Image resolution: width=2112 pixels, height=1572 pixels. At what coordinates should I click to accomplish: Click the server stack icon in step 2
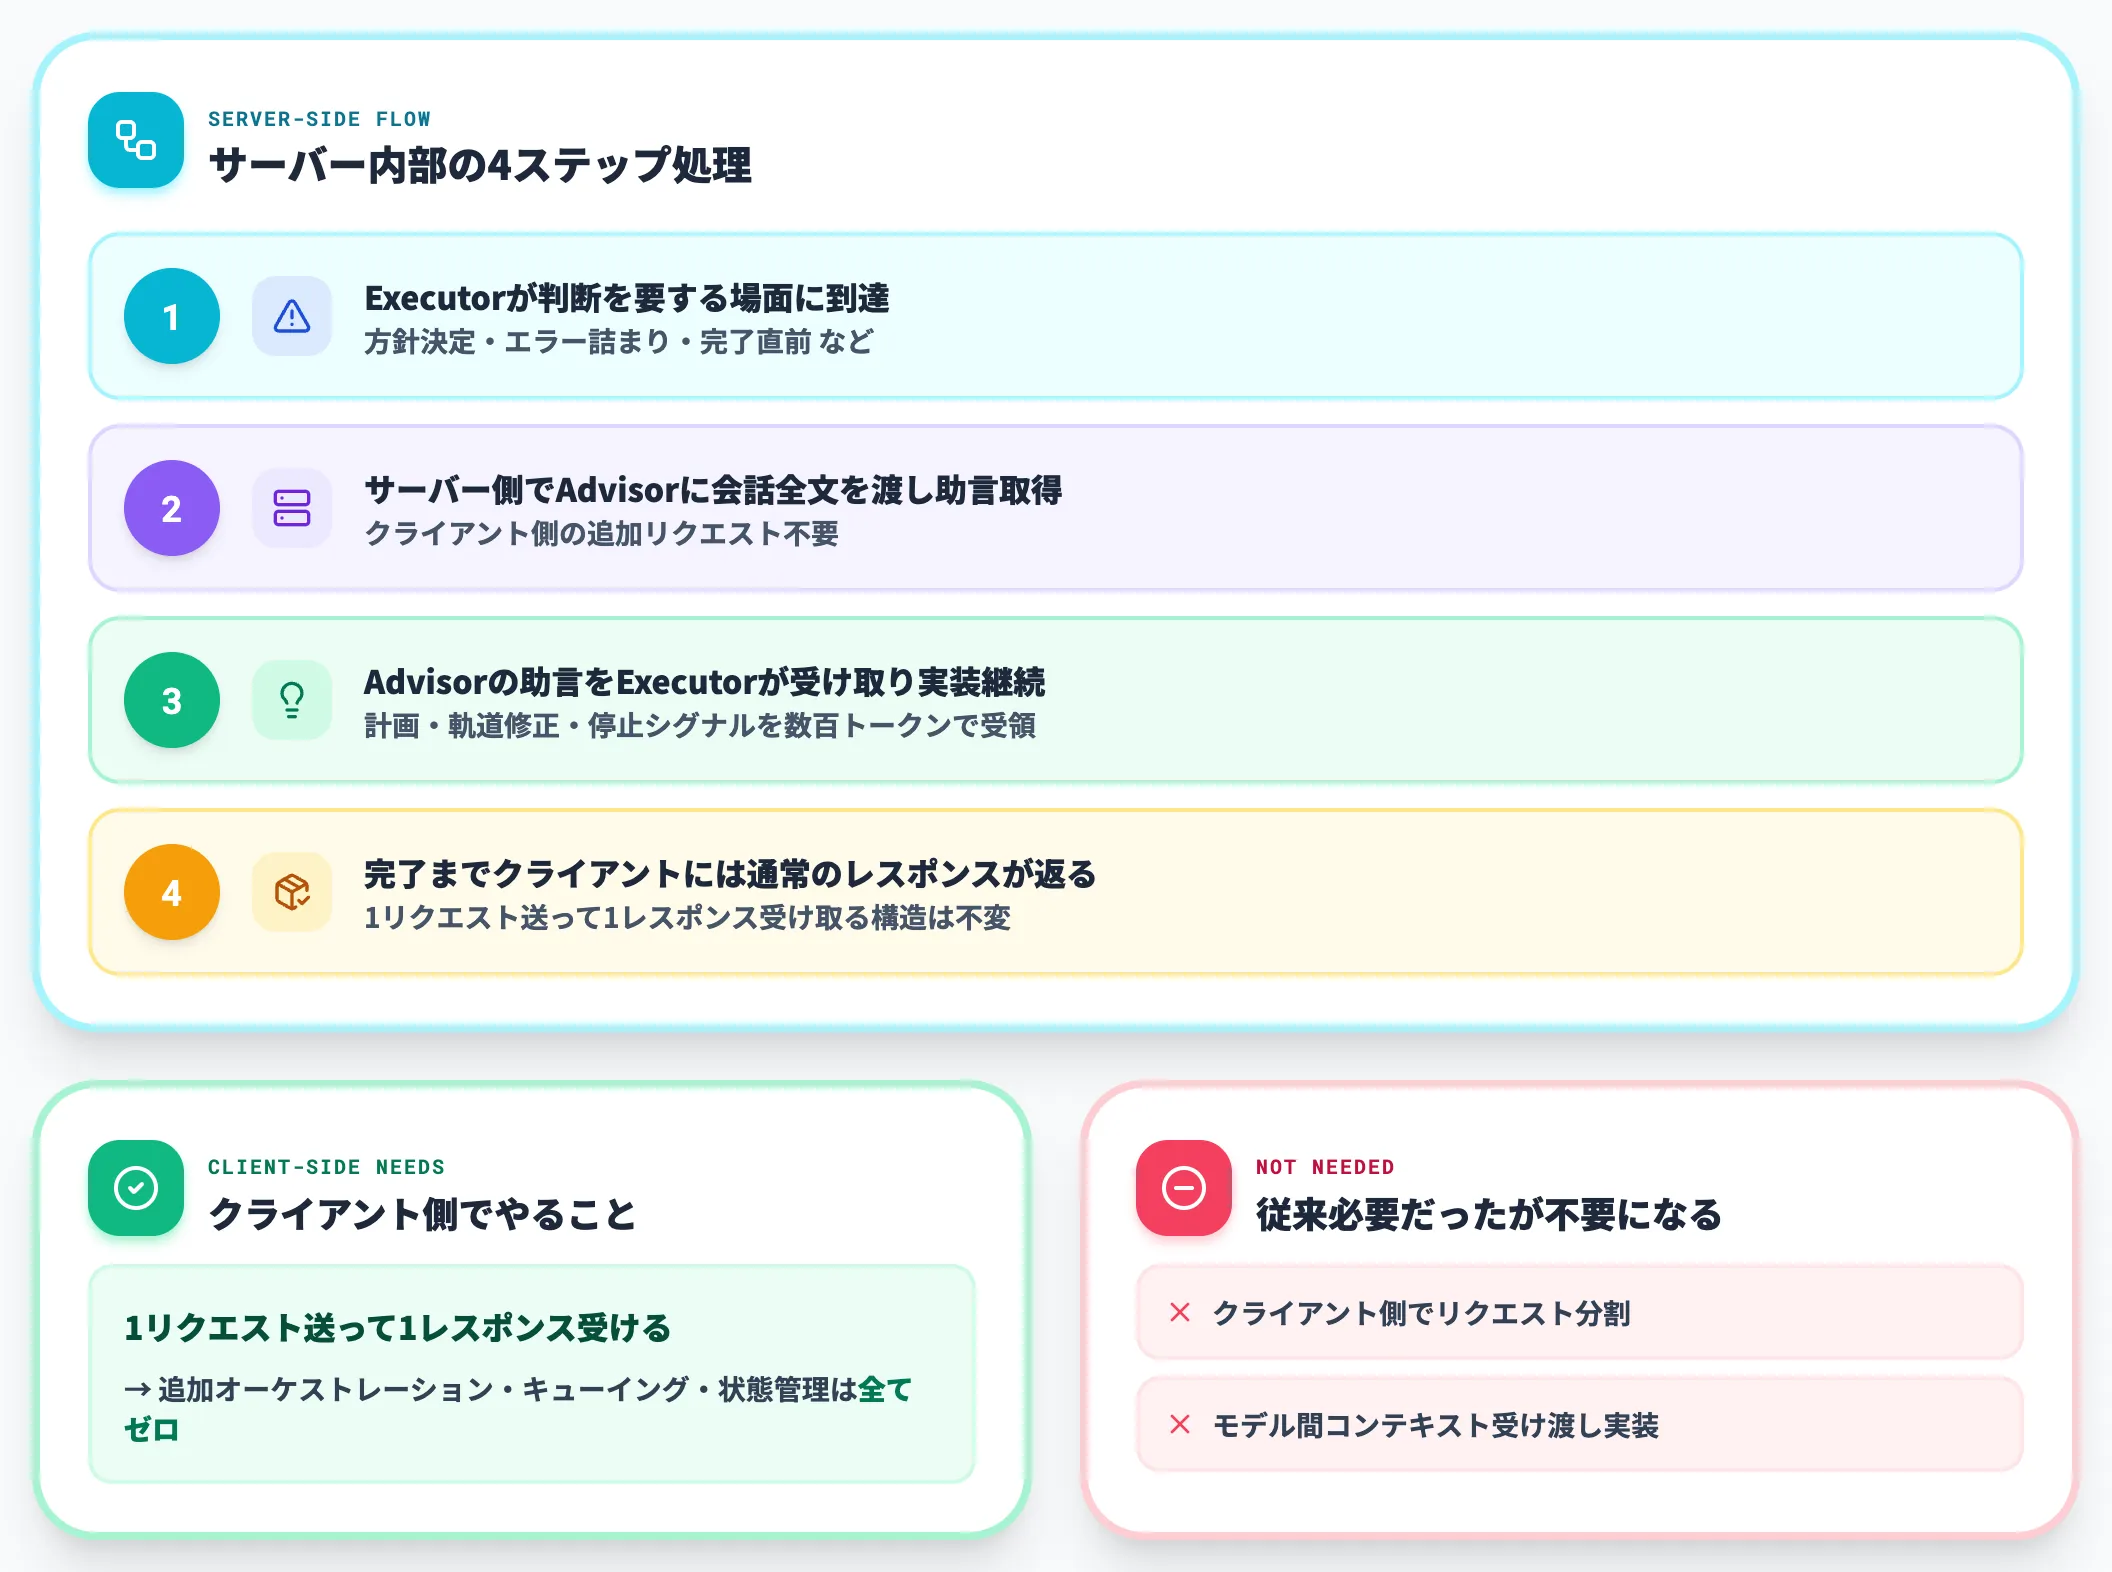pyautogui.click(x=292, y=508)
